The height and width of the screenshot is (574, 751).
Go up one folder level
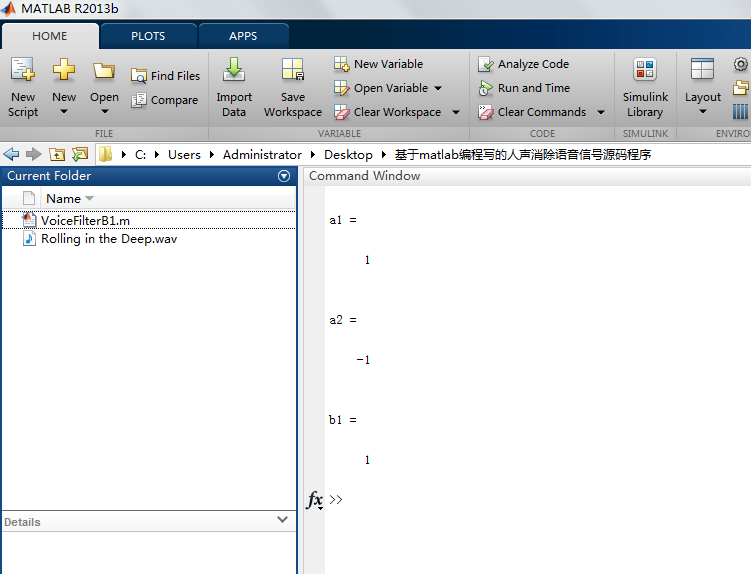click(x=57, y=154)
